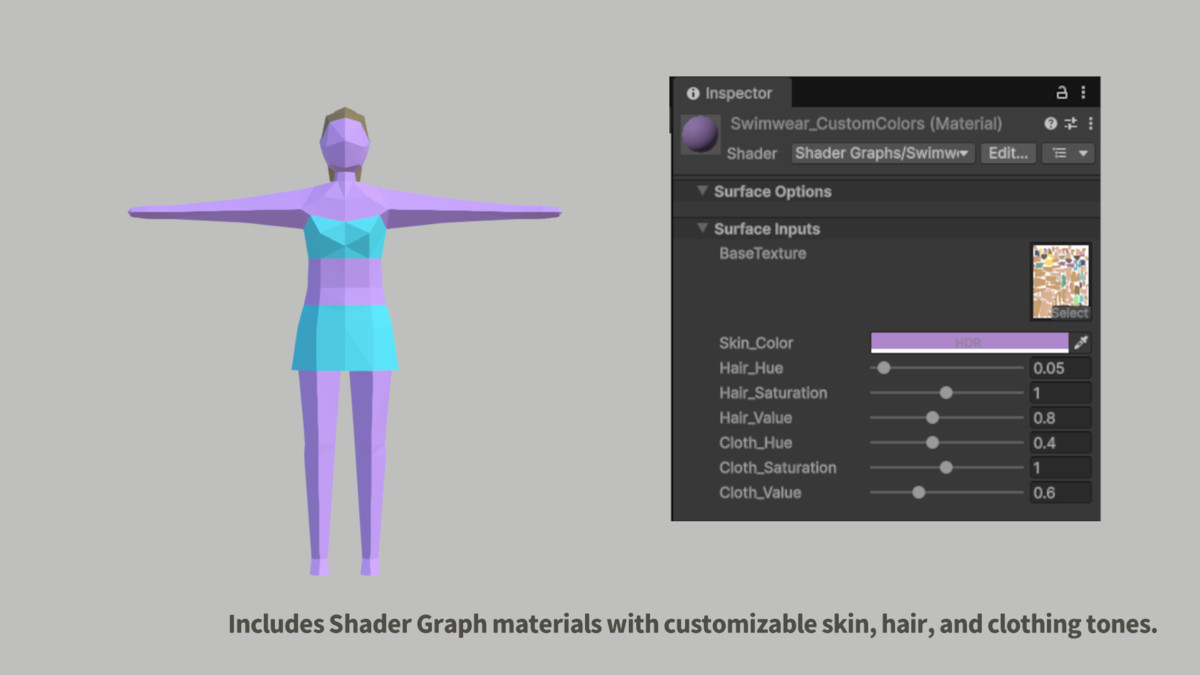This screenshot has width=1200, height=675.
Task: Click the Cloth_Value number field
Action: click(1060, 492)
